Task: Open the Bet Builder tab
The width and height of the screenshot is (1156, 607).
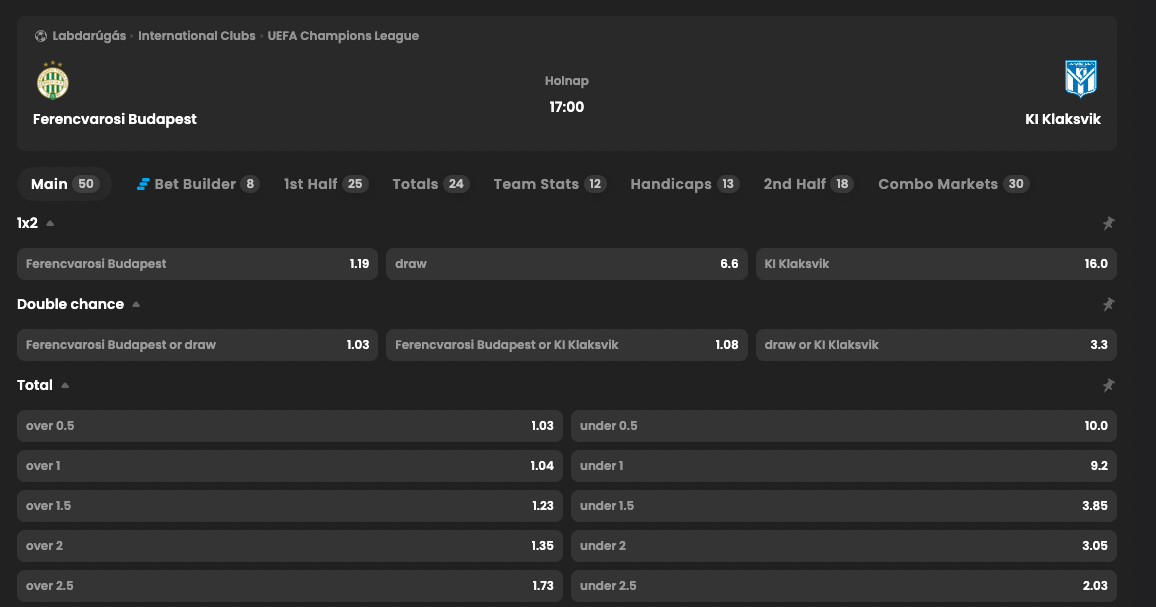Action: tap(198, 184)
